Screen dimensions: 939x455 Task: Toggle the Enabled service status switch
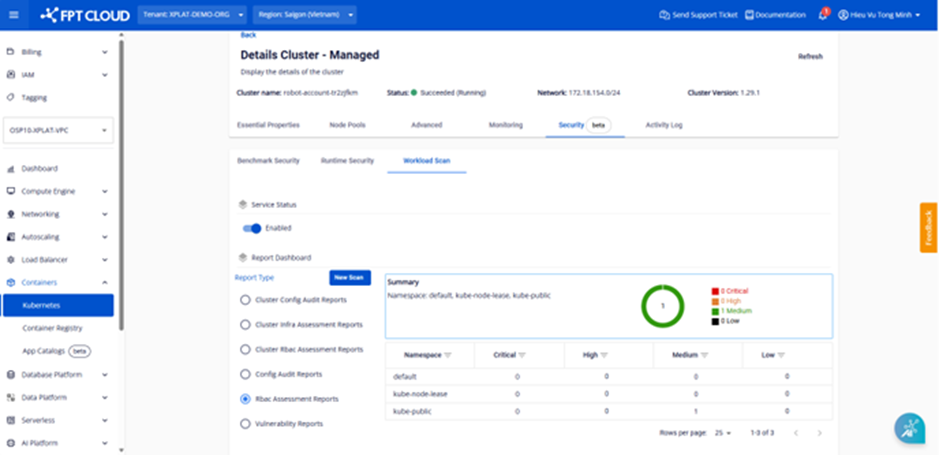(x=252, y=228)
